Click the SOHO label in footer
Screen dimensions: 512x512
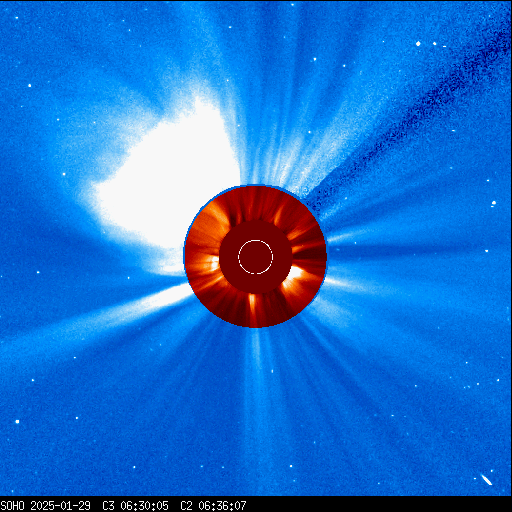pyautogui.click(x=12, y=505)
